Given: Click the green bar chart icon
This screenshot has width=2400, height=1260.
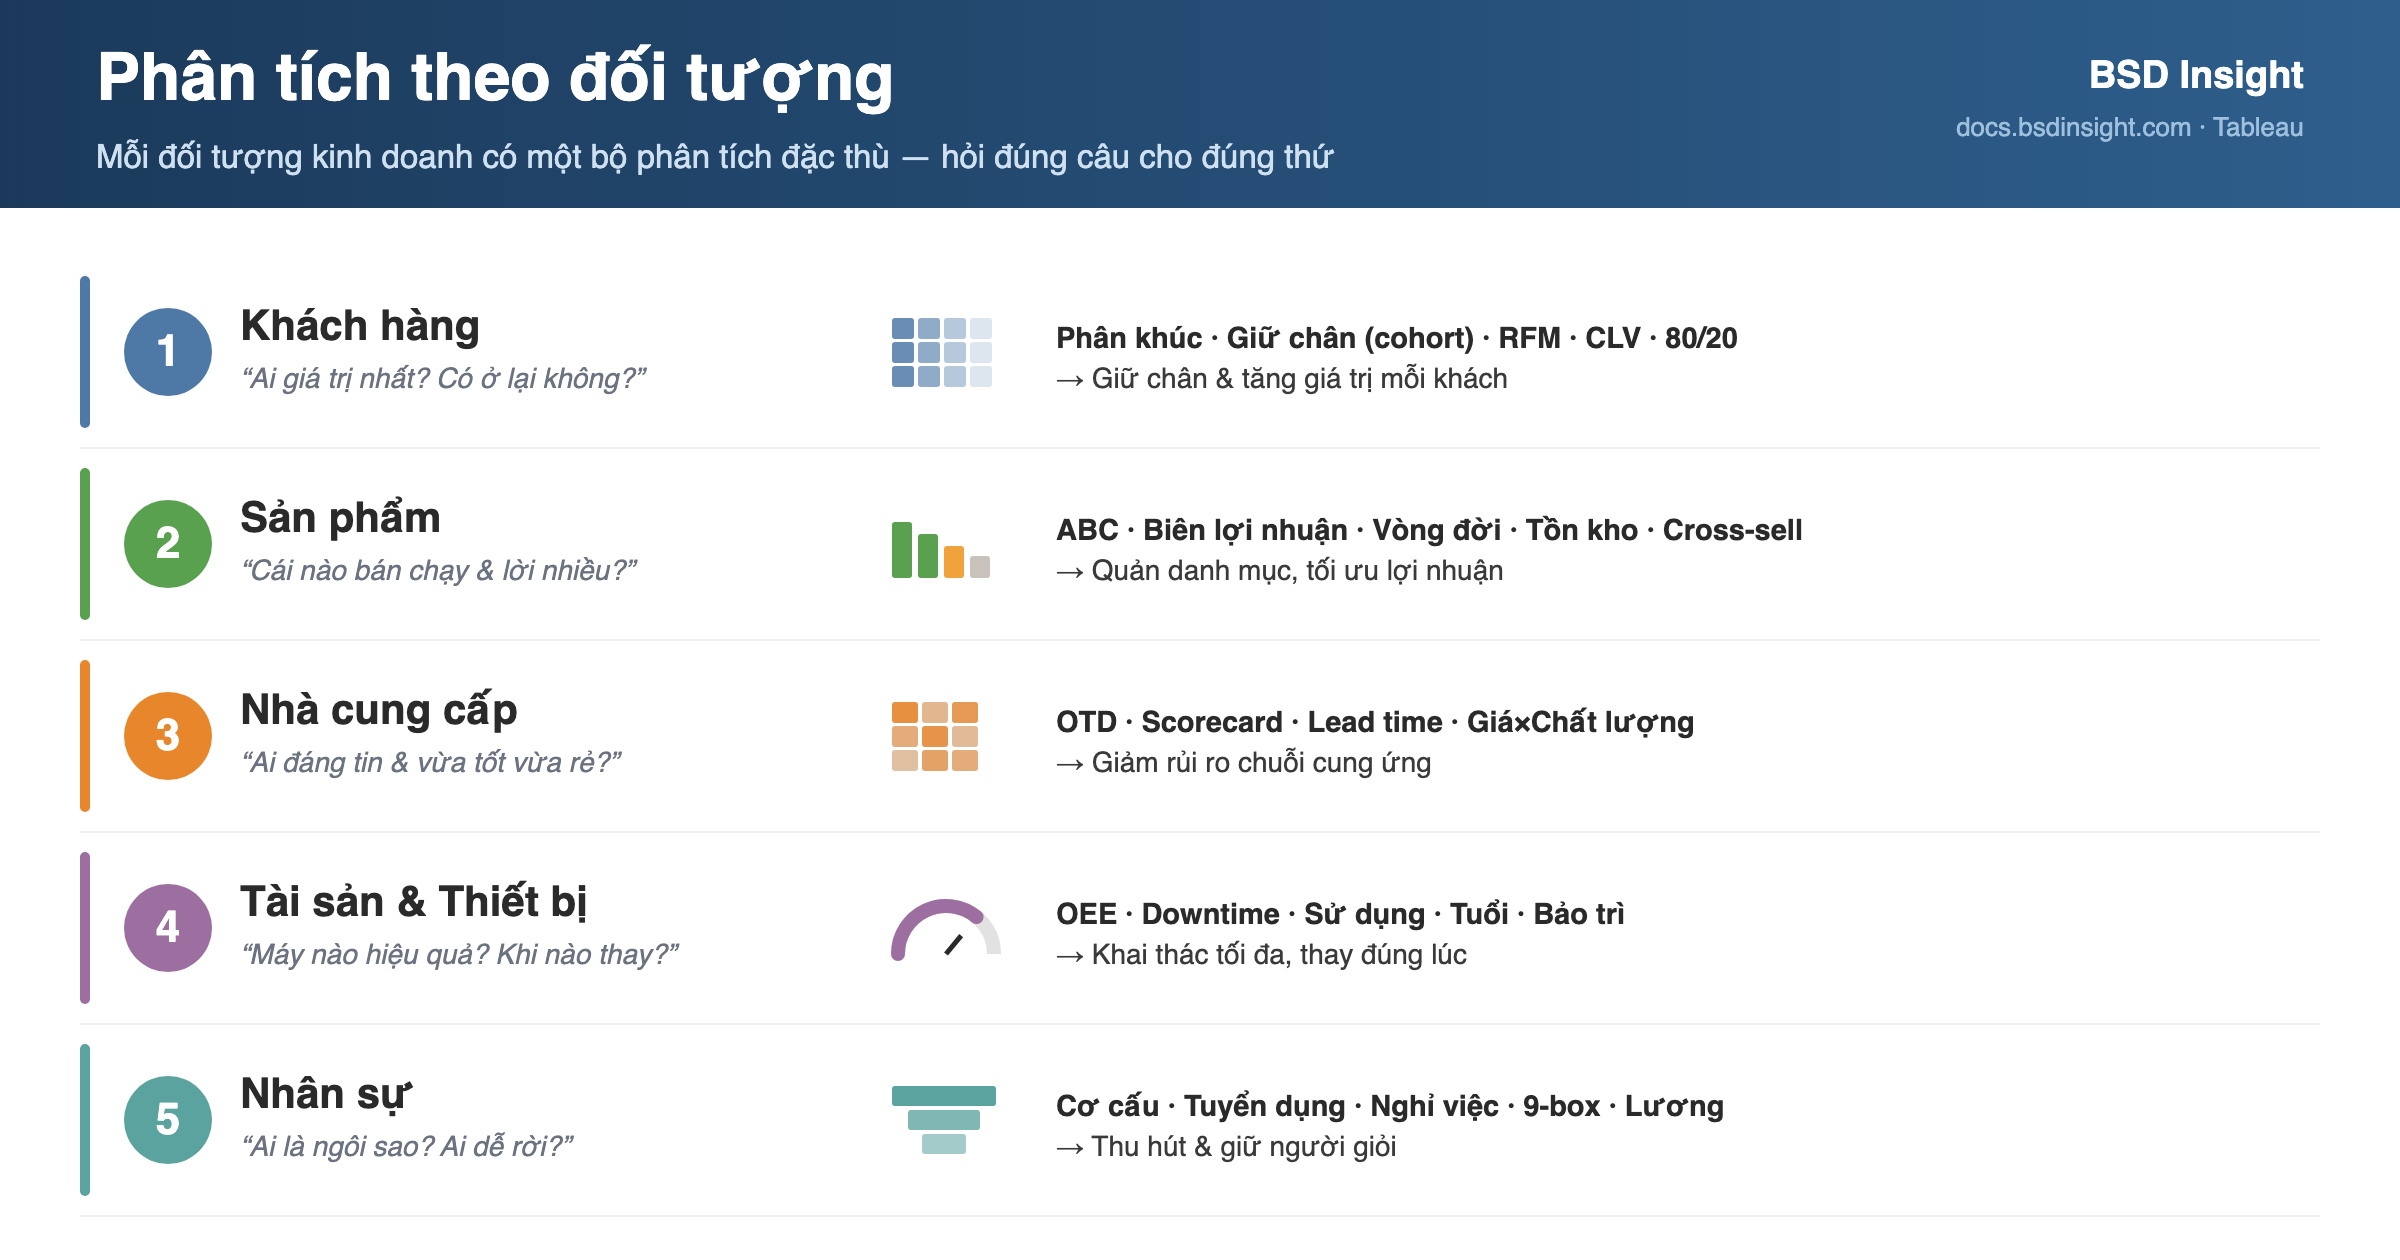Looking at the screenshot, I should tap(941, 549).
